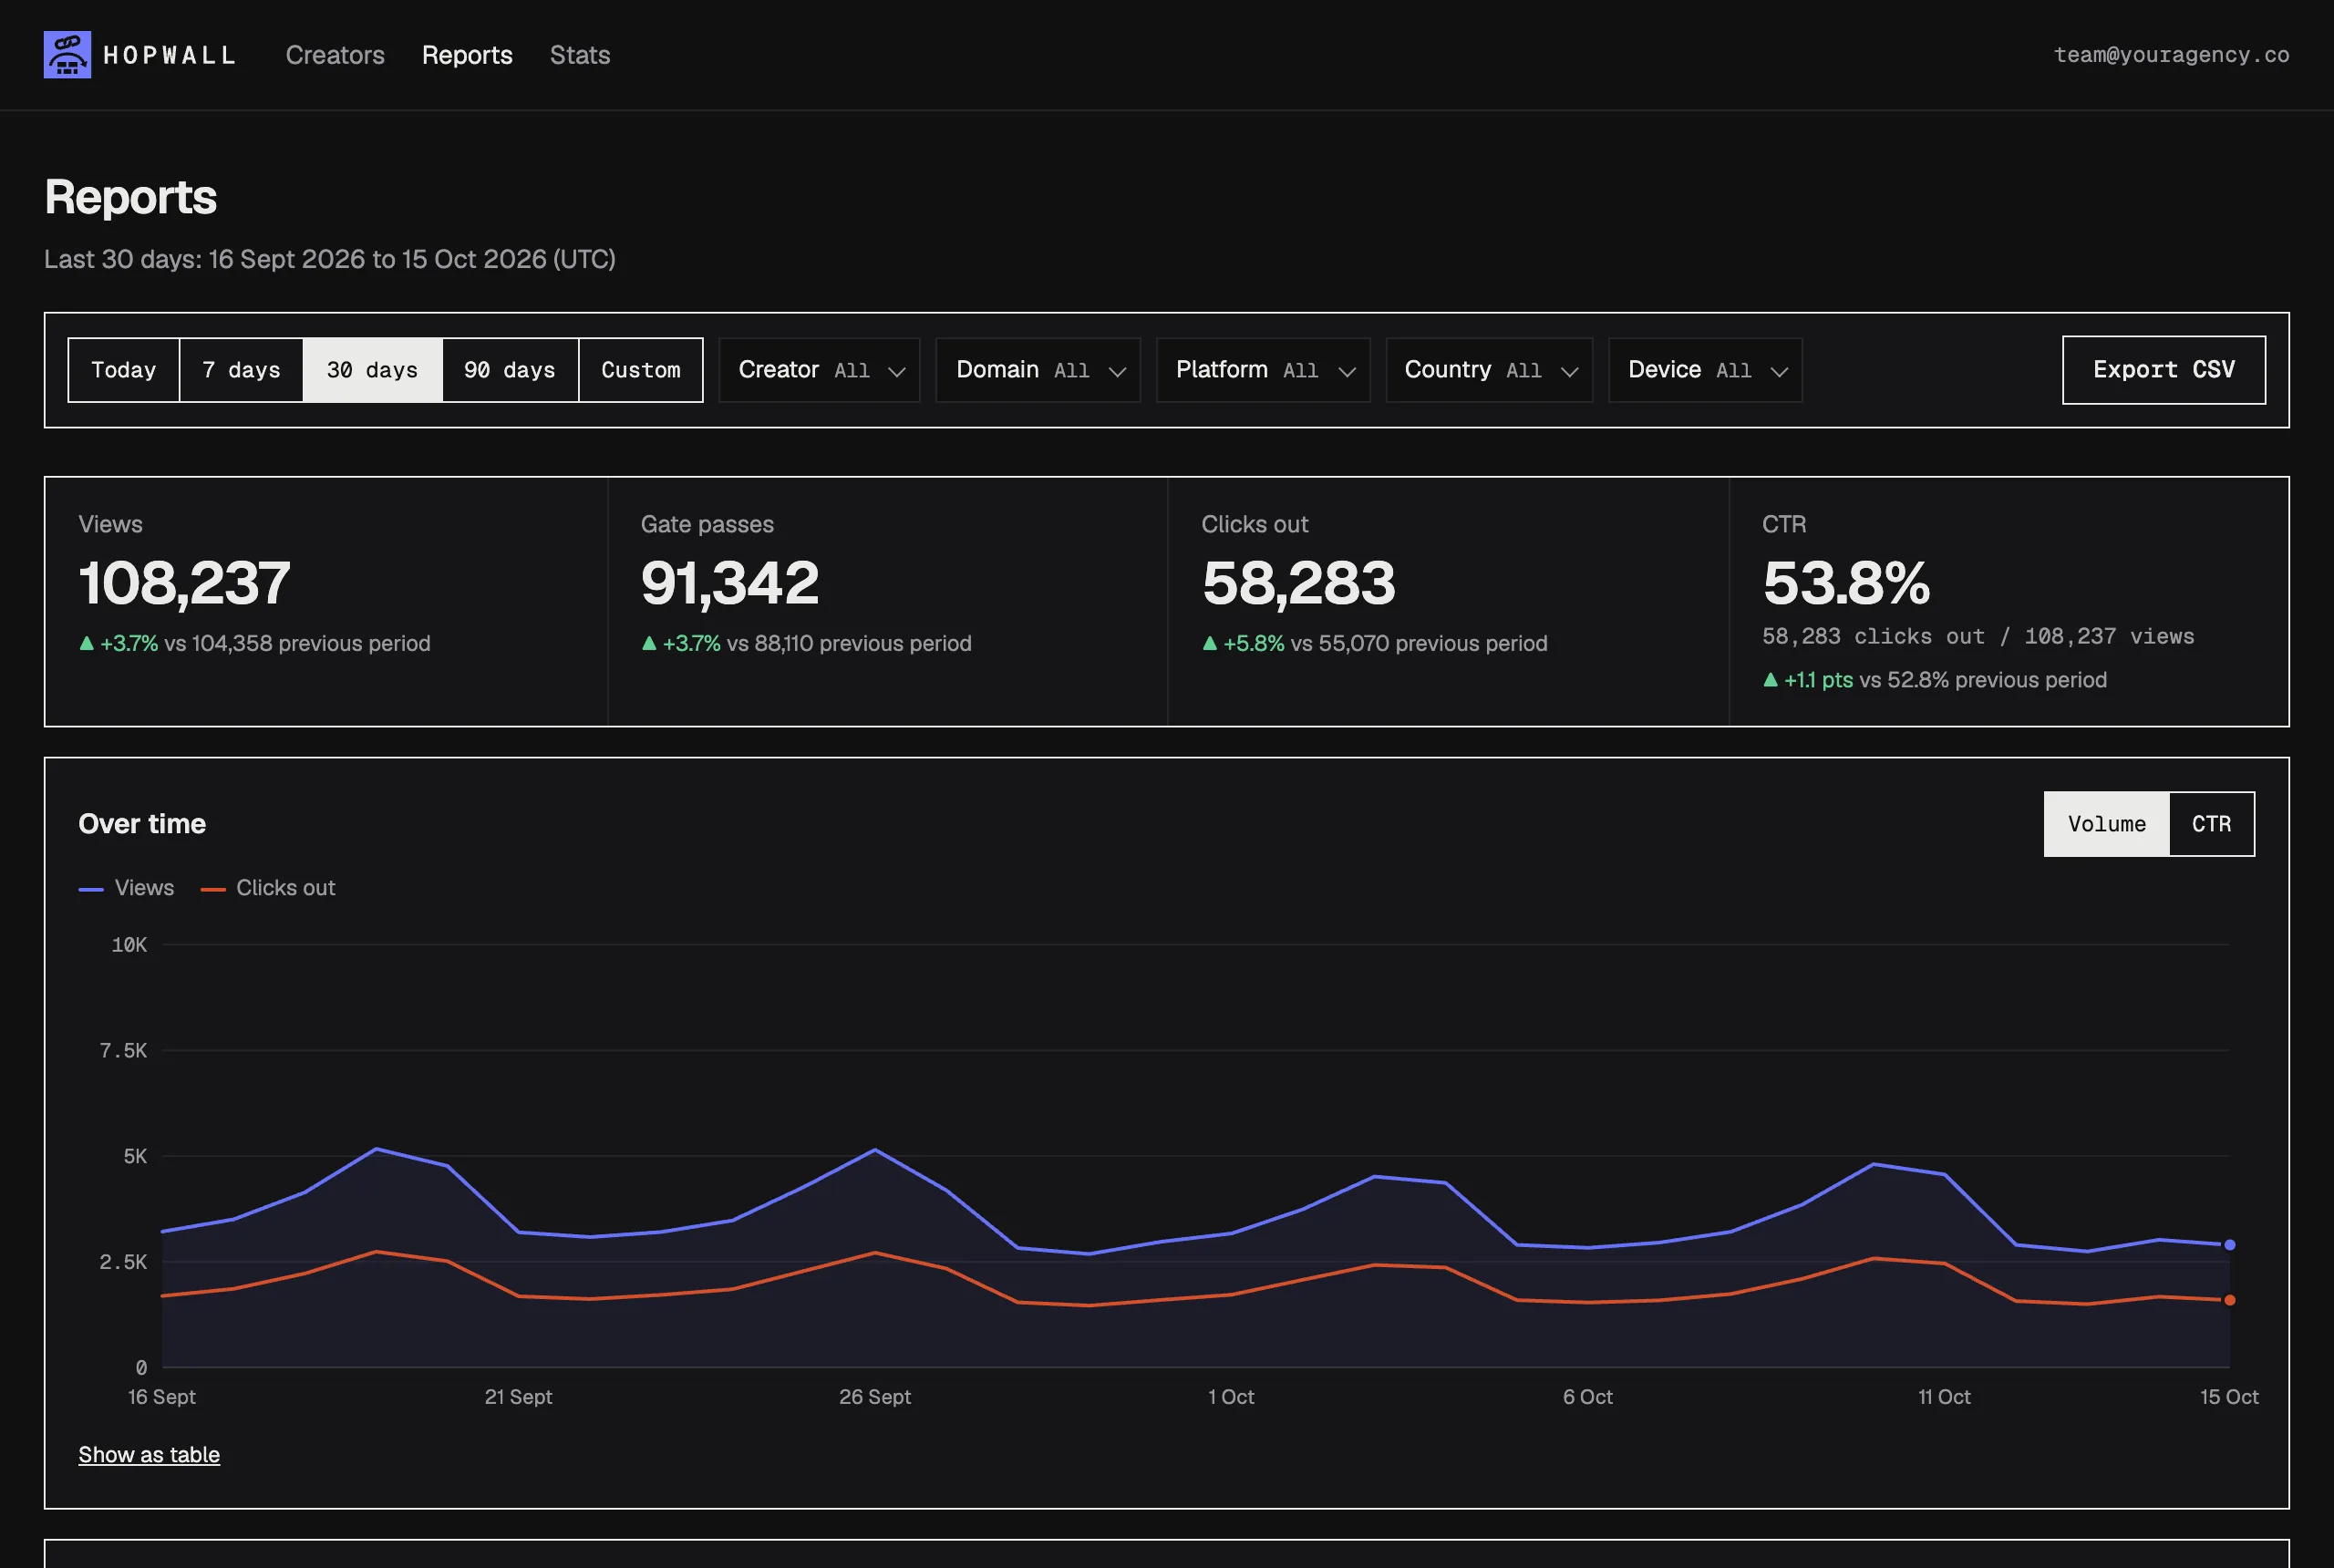Click the "Last 30 days" date range subtitle
The image size is (2334, 1568).
coord(330,259)
